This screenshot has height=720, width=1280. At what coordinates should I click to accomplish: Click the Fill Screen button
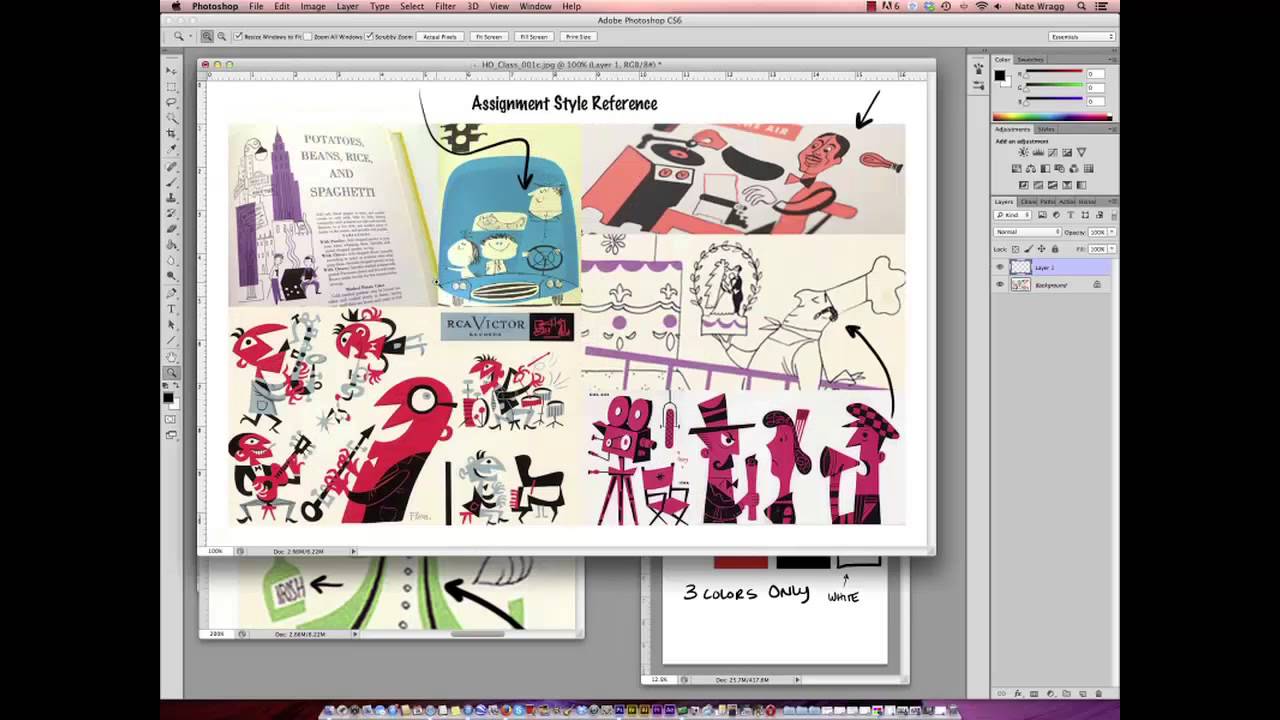click(x=534, y=36)
